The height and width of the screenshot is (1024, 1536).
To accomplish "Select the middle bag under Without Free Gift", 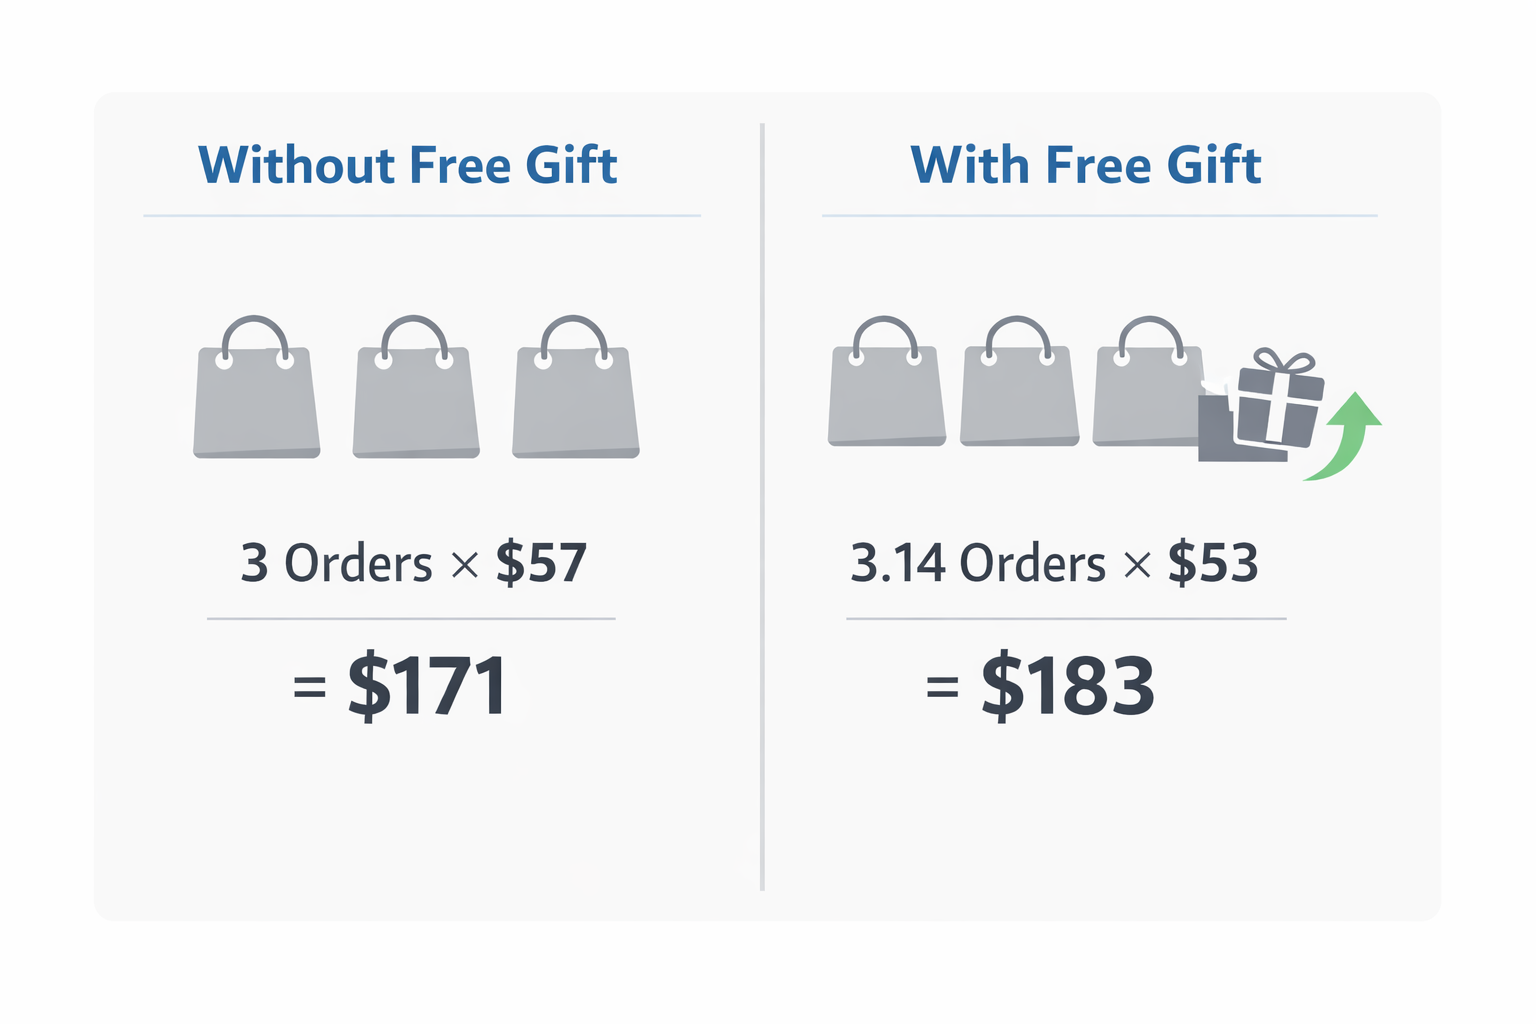I will coord(416,400).
